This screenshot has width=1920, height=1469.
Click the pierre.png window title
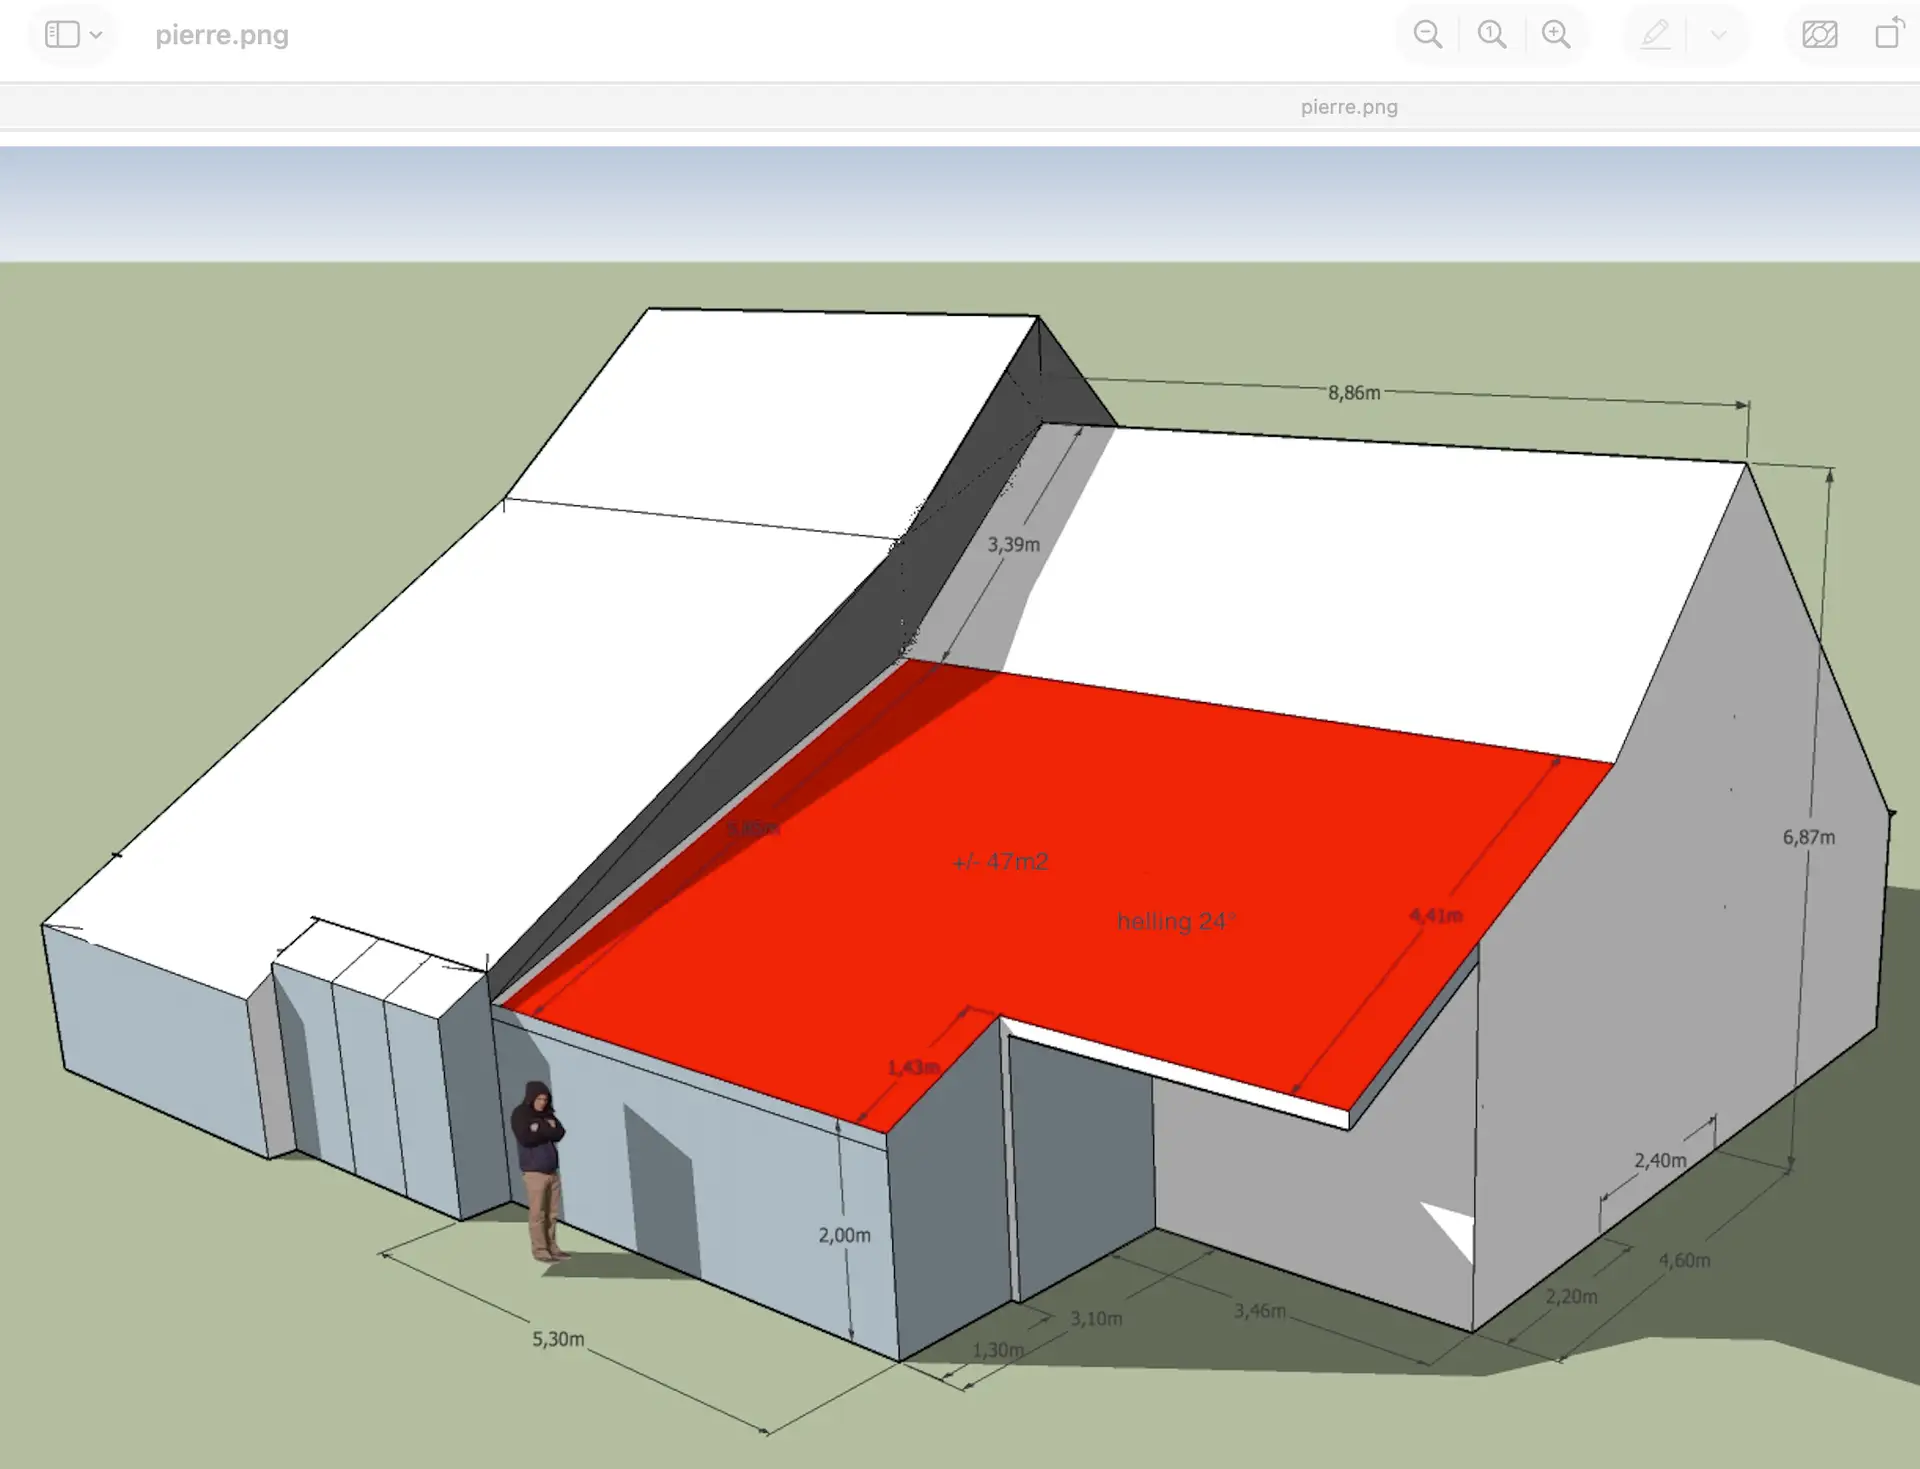tap(222, 35)
